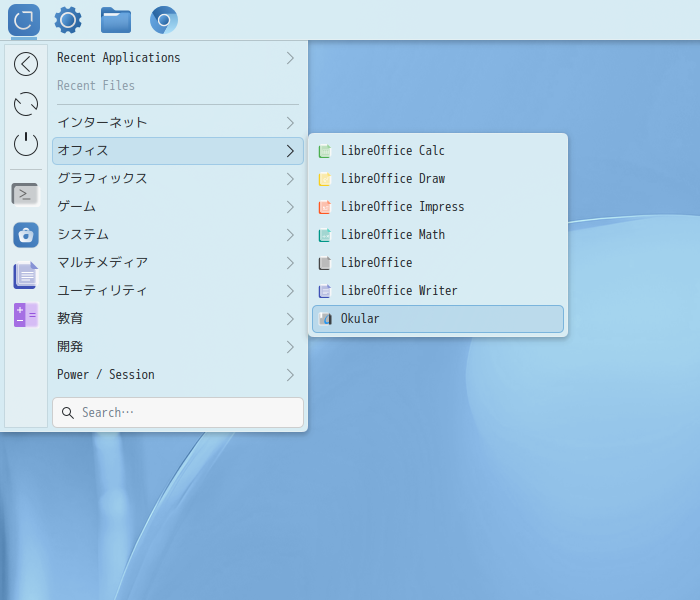
Task: Launch the Chromium browser panel icon
Action: click(164, 20)
